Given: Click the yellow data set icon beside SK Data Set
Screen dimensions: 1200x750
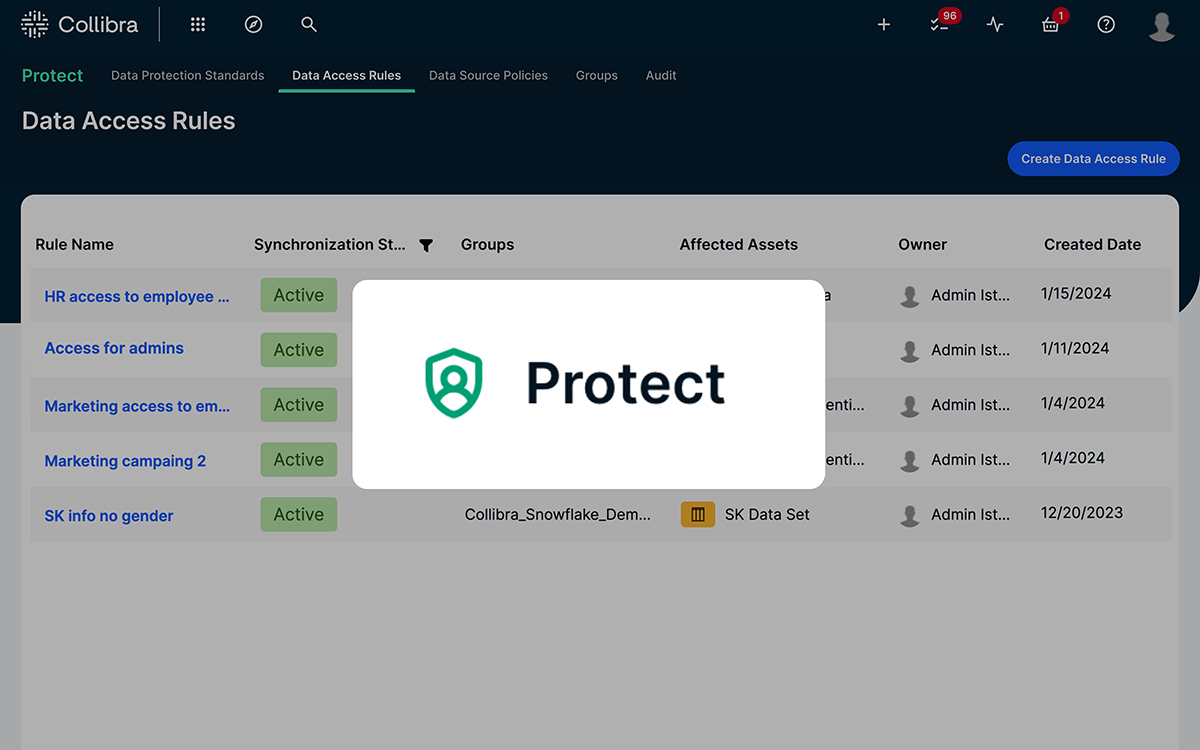Looking at the screenshot, I should point(697,513).
